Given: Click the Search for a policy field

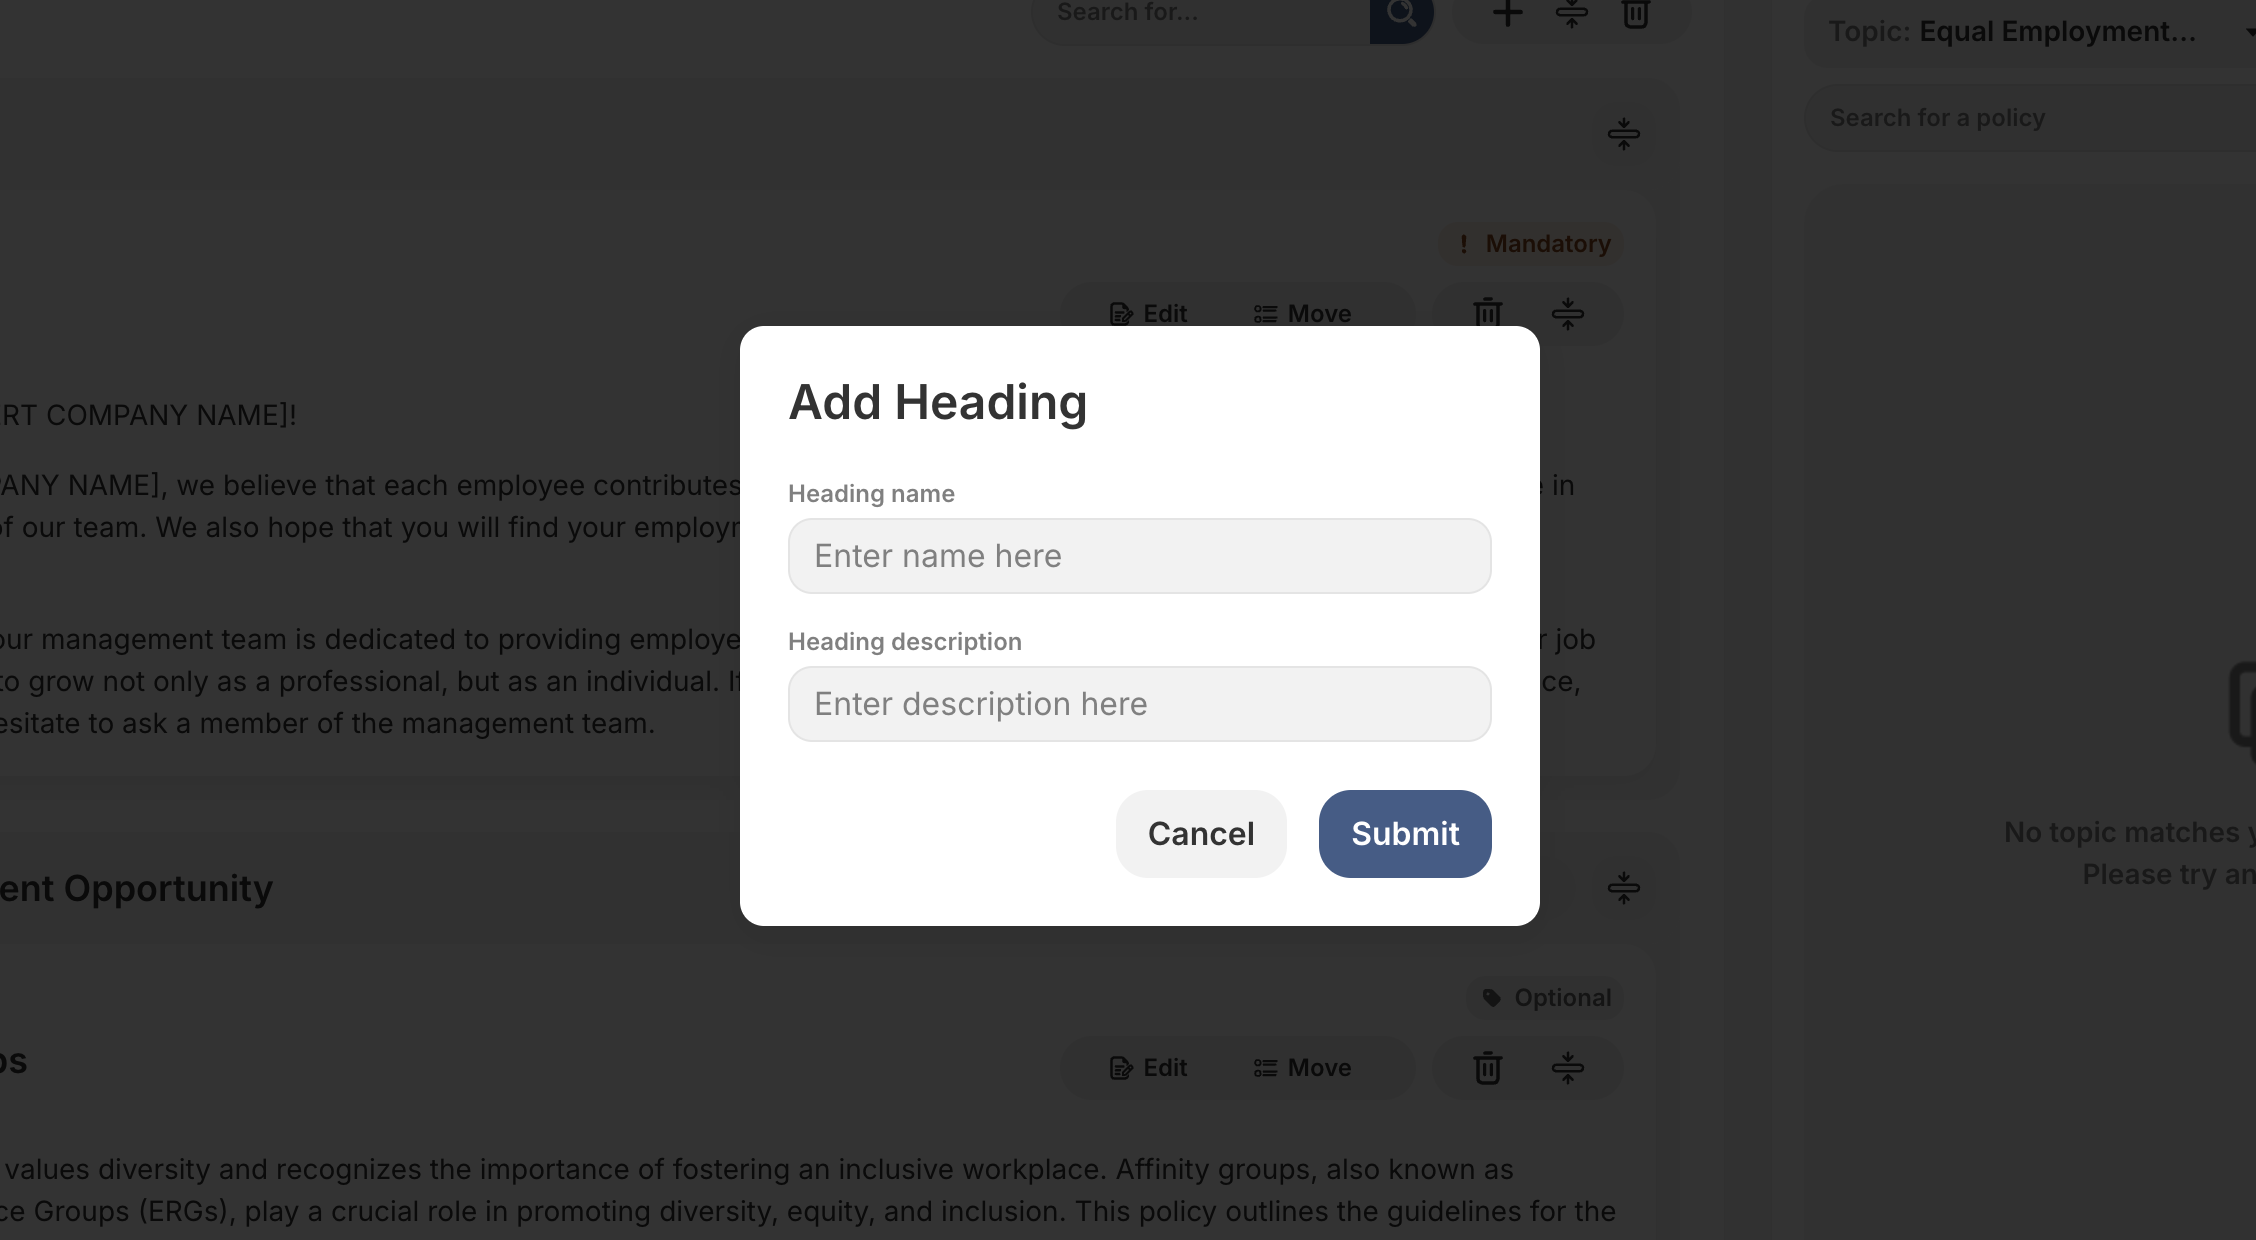Looking at the screenshot, I should pos(2030,118).
